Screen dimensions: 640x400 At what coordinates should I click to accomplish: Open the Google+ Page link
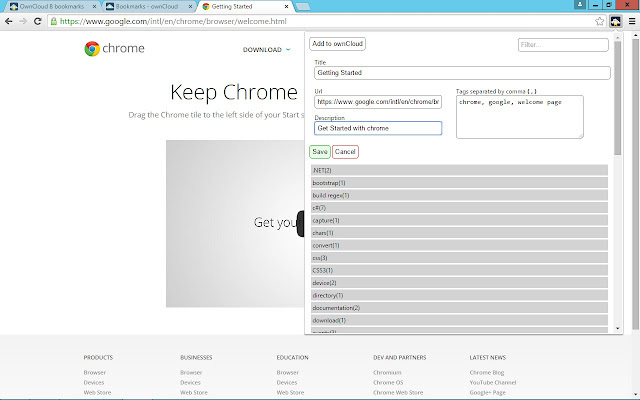[x=488, y=393]
